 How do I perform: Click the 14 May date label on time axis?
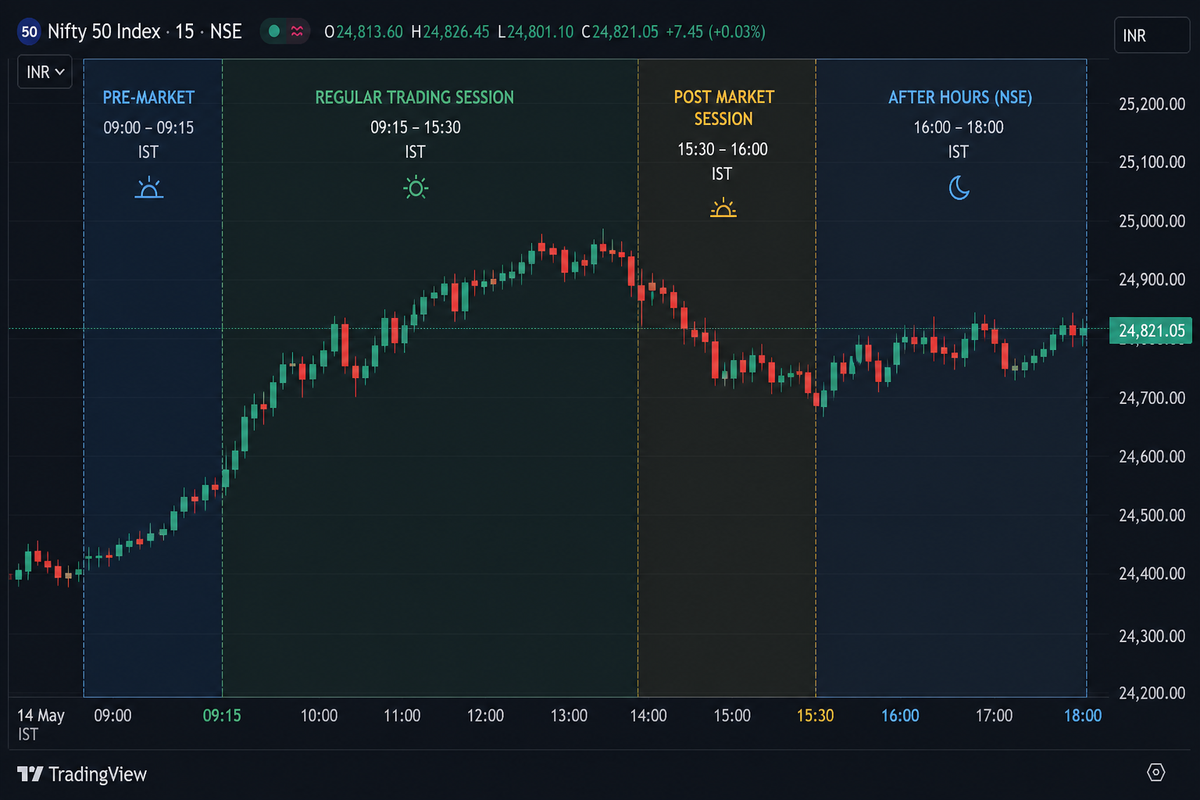coord(42,715)
